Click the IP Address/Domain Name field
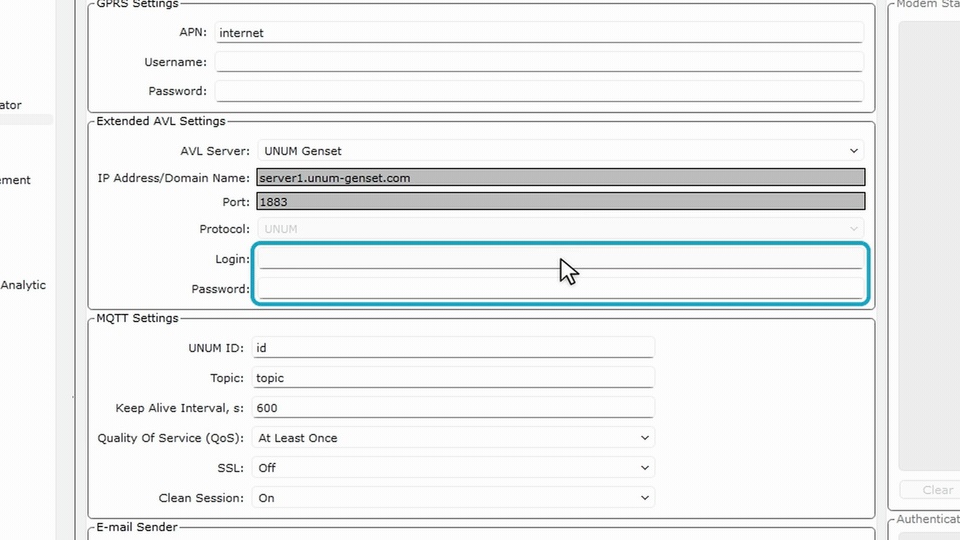The height and width of the screenshot is (540, 960). pos(560,178)
